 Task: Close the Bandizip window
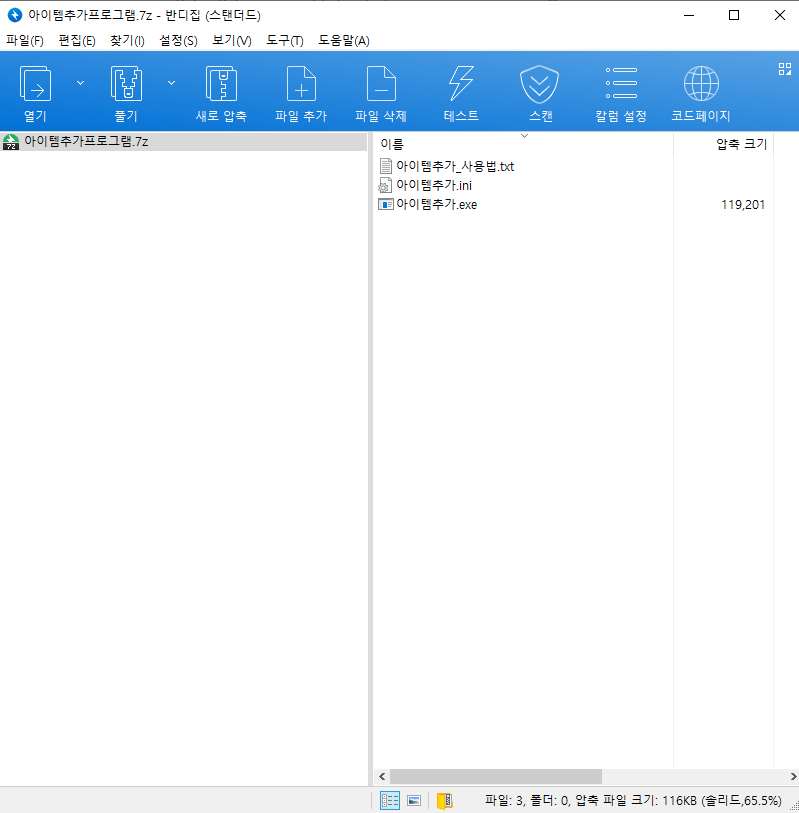coord(779,16)
